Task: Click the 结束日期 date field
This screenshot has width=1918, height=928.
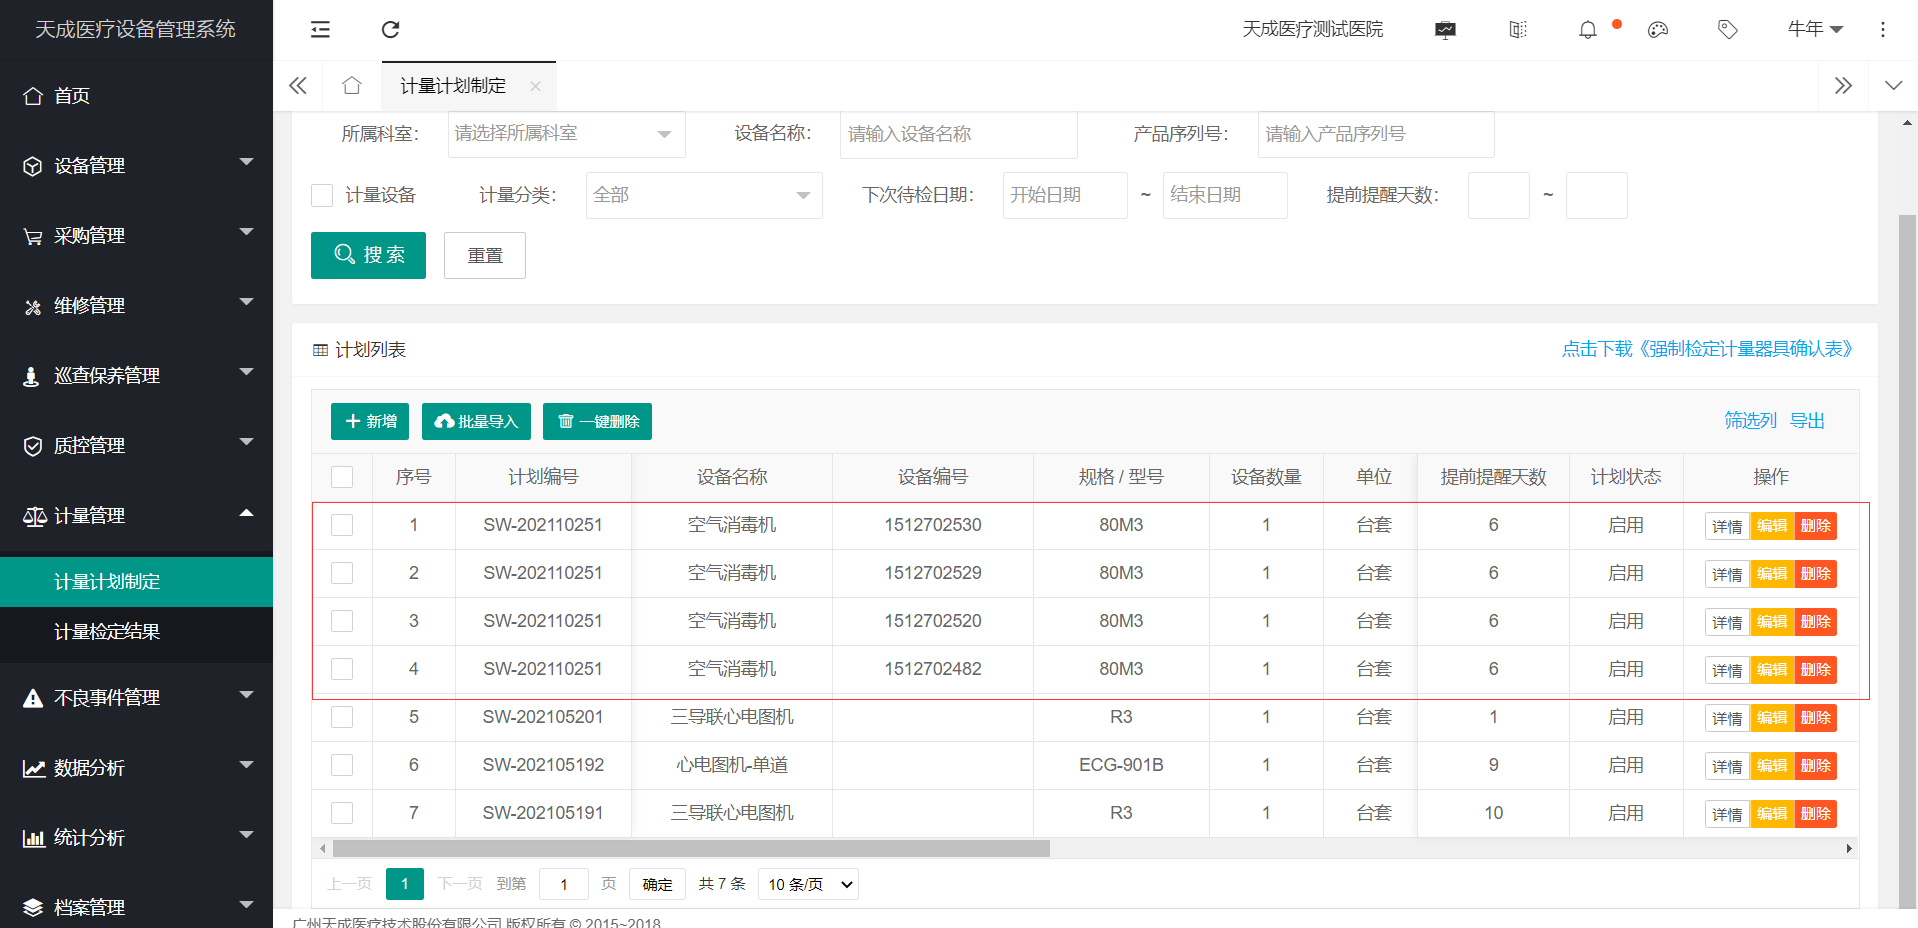Action: pyautogui.click(x=1225, y=195)
